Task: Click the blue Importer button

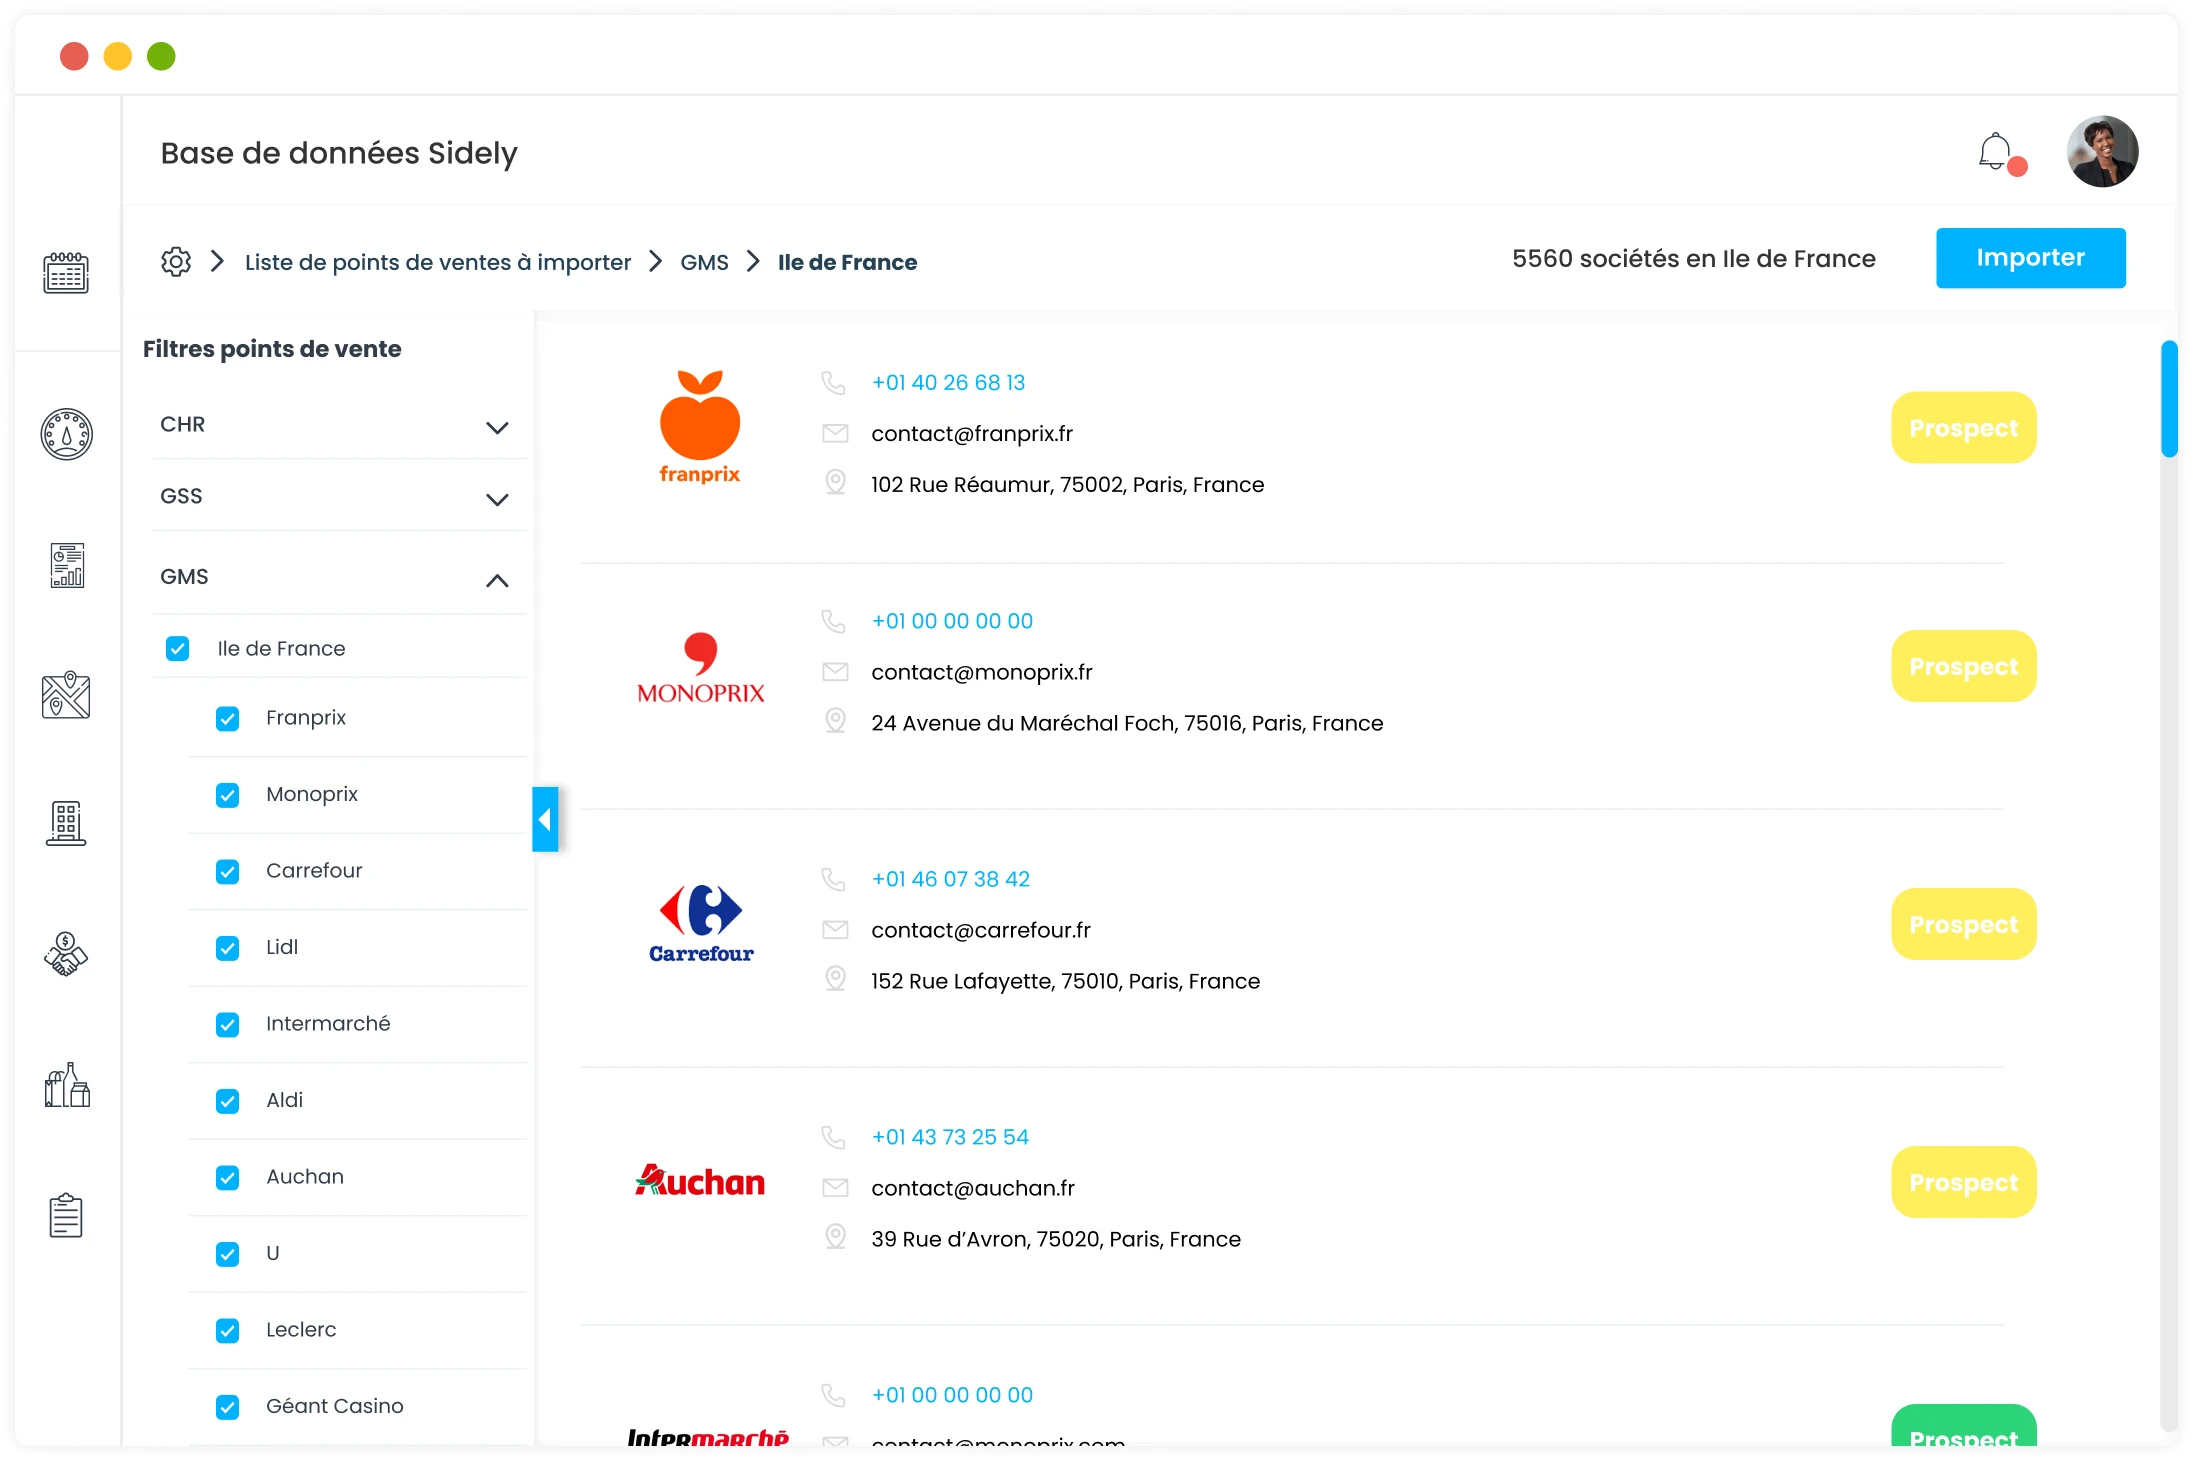Action: pyautogui.click(x=2030, y=258)
